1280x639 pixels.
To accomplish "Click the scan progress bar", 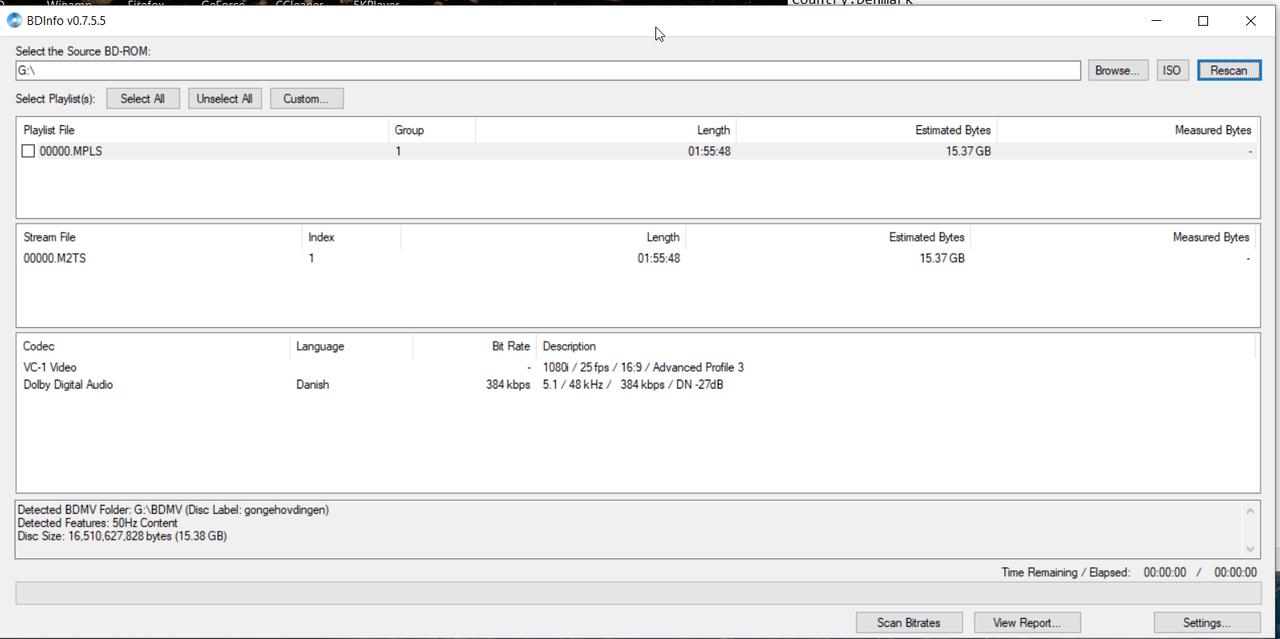I will coord(638,593).
